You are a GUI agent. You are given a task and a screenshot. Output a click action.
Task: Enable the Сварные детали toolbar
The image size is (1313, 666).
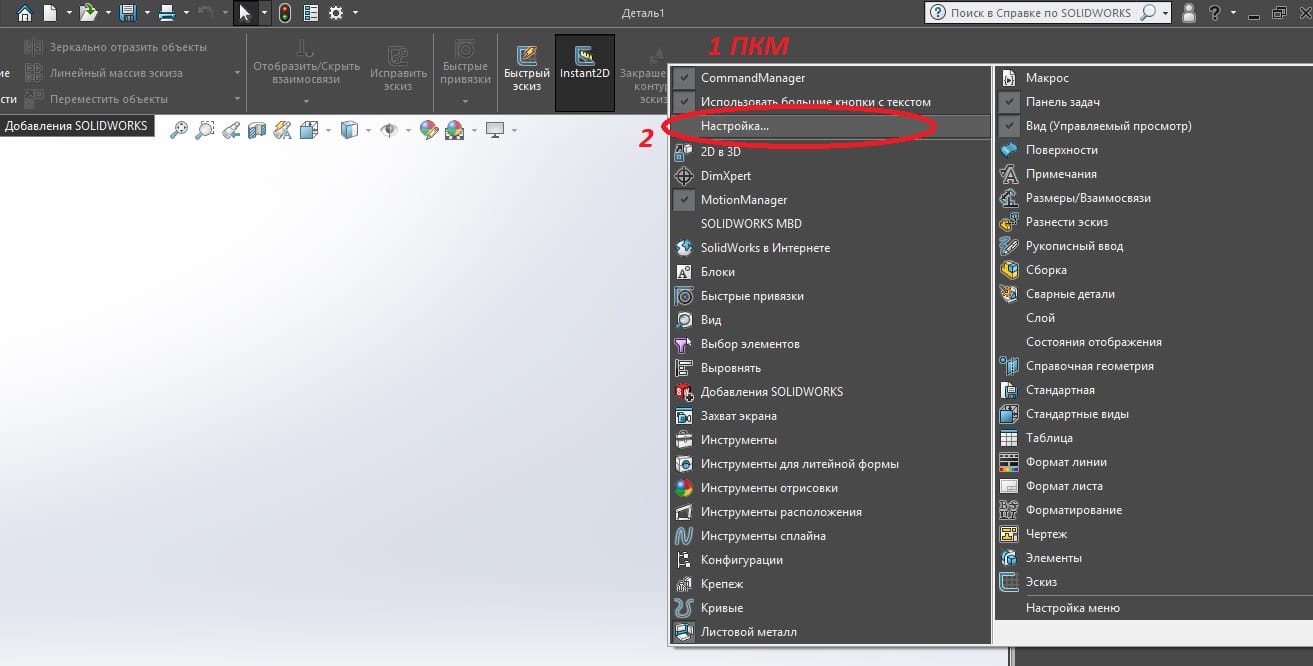point(1153,294)
